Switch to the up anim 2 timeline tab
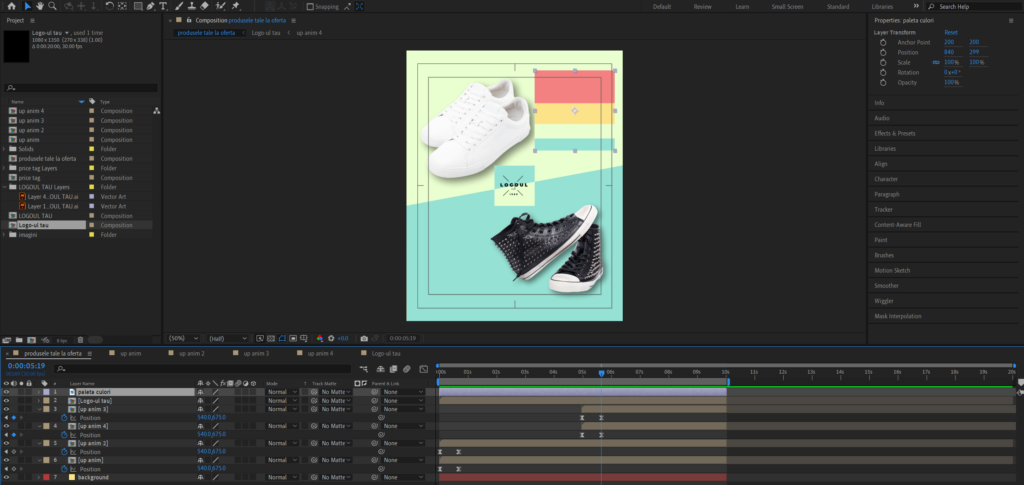The height and width of the screenshot is (485, 1024). coord(190,354)
